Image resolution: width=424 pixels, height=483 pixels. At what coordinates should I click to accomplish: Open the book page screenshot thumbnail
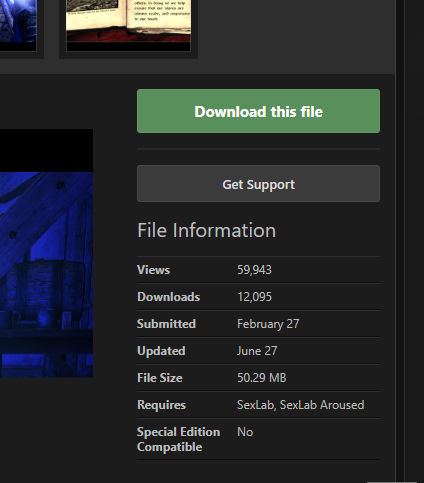129,25
